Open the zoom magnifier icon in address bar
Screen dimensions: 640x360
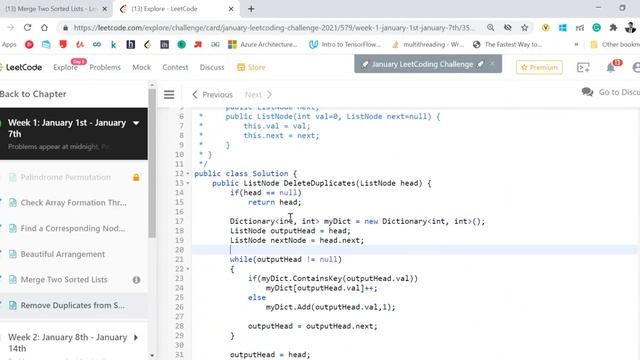point(490,28)
